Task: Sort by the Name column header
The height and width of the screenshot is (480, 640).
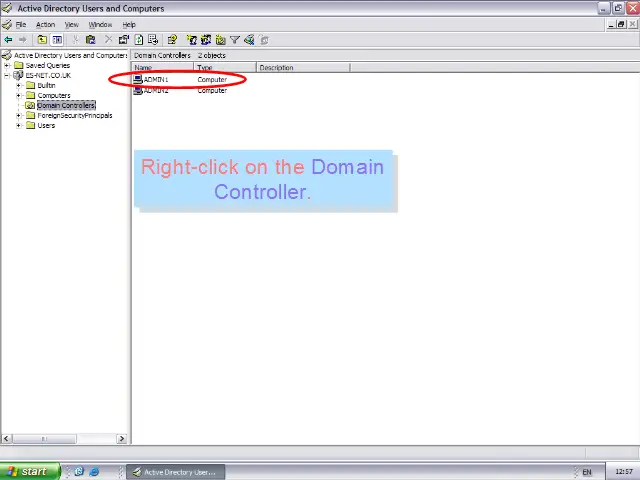Action: pyautogui.click(x=162, y=67)
